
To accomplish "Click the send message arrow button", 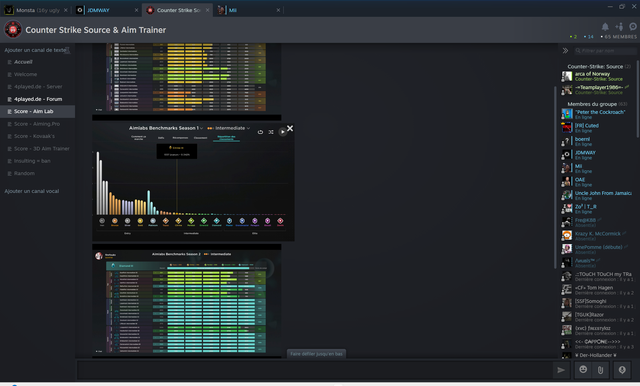I will (561, 370).
